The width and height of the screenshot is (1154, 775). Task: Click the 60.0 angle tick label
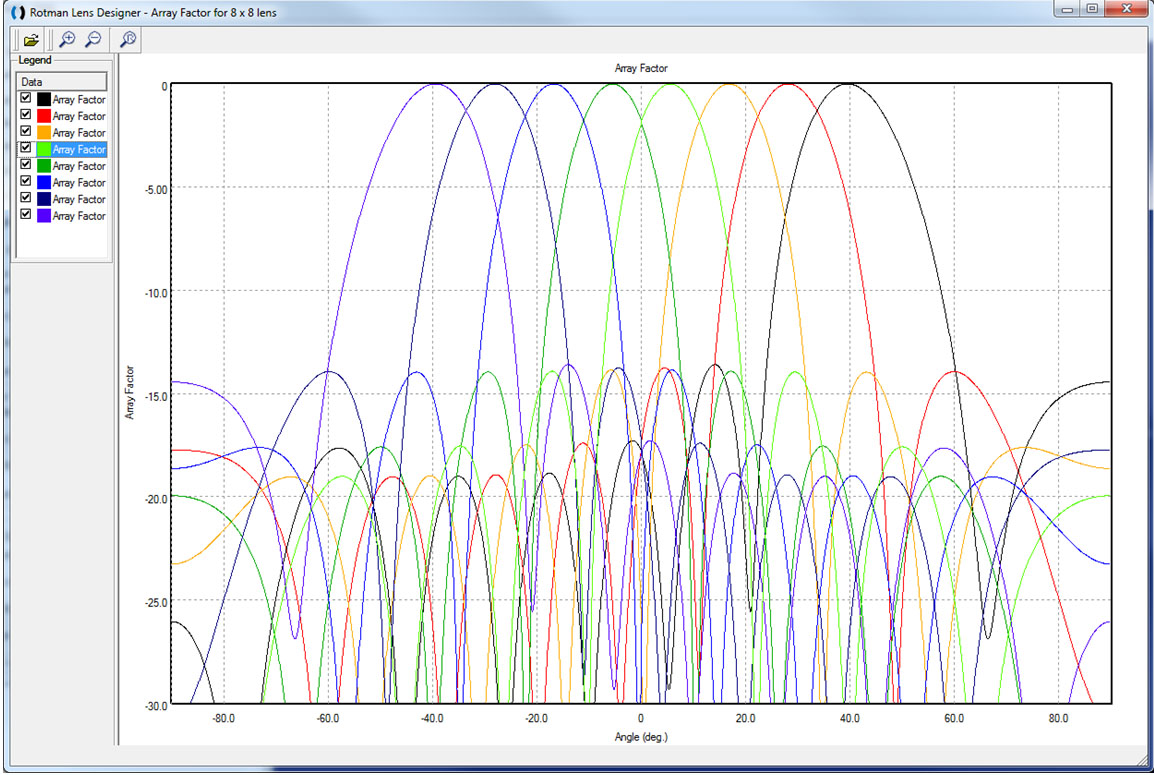pyautogui.click(x=954, y=718)
